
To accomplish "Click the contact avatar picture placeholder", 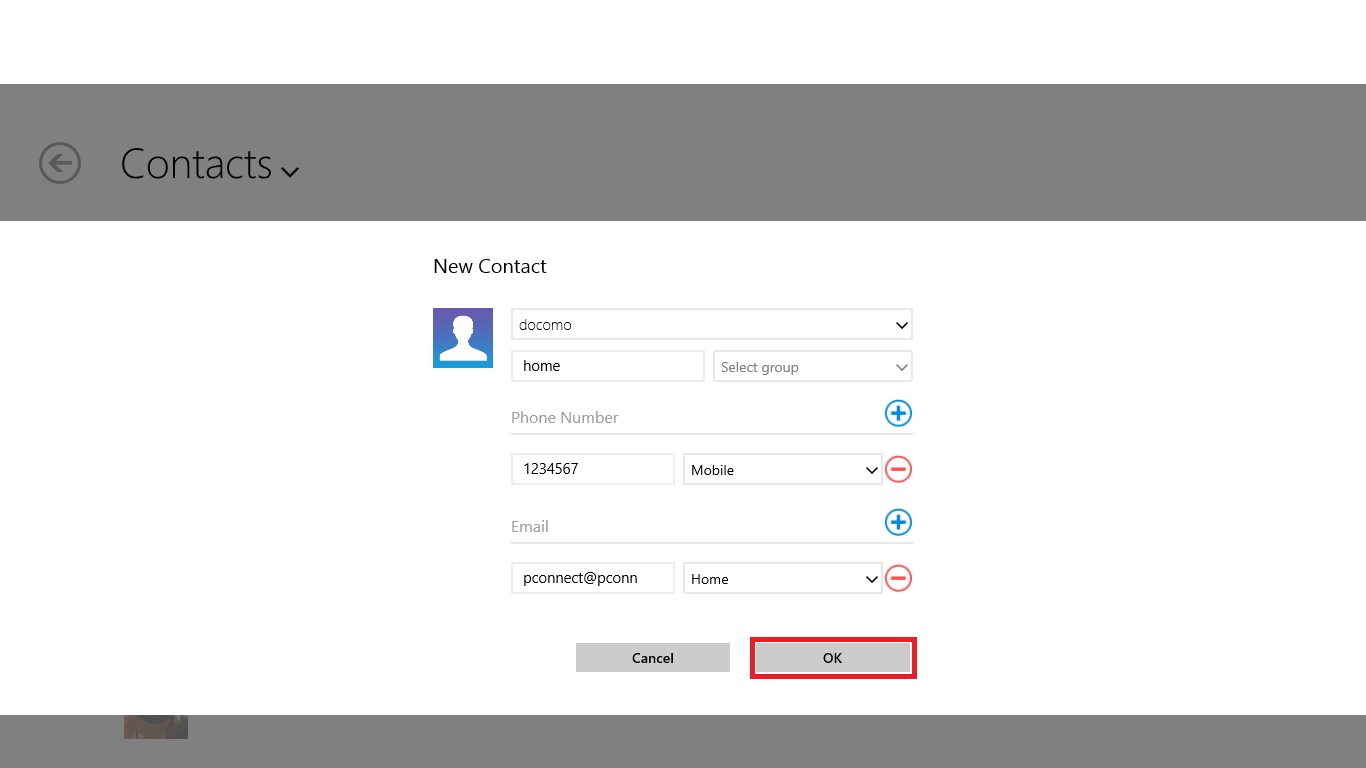I will click(463, 338).
